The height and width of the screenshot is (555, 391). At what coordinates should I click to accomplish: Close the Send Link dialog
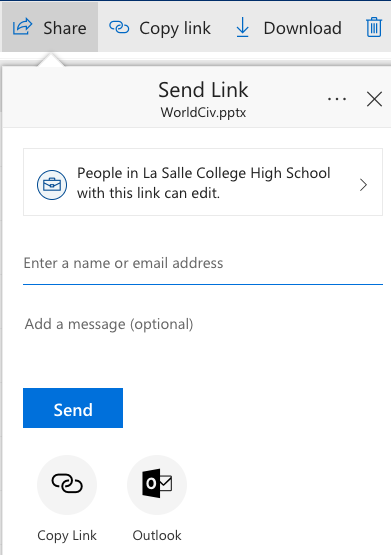[374, 99]
